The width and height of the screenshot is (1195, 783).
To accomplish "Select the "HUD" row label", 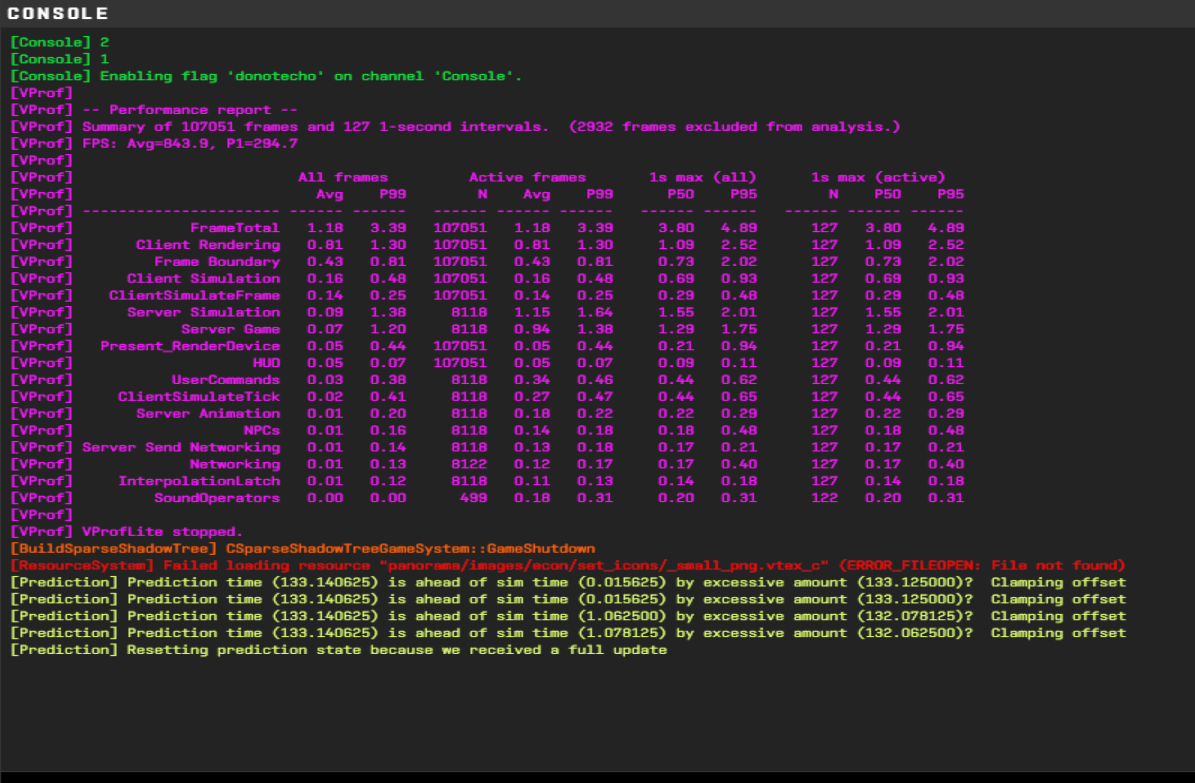I will (x=267, y=362).
